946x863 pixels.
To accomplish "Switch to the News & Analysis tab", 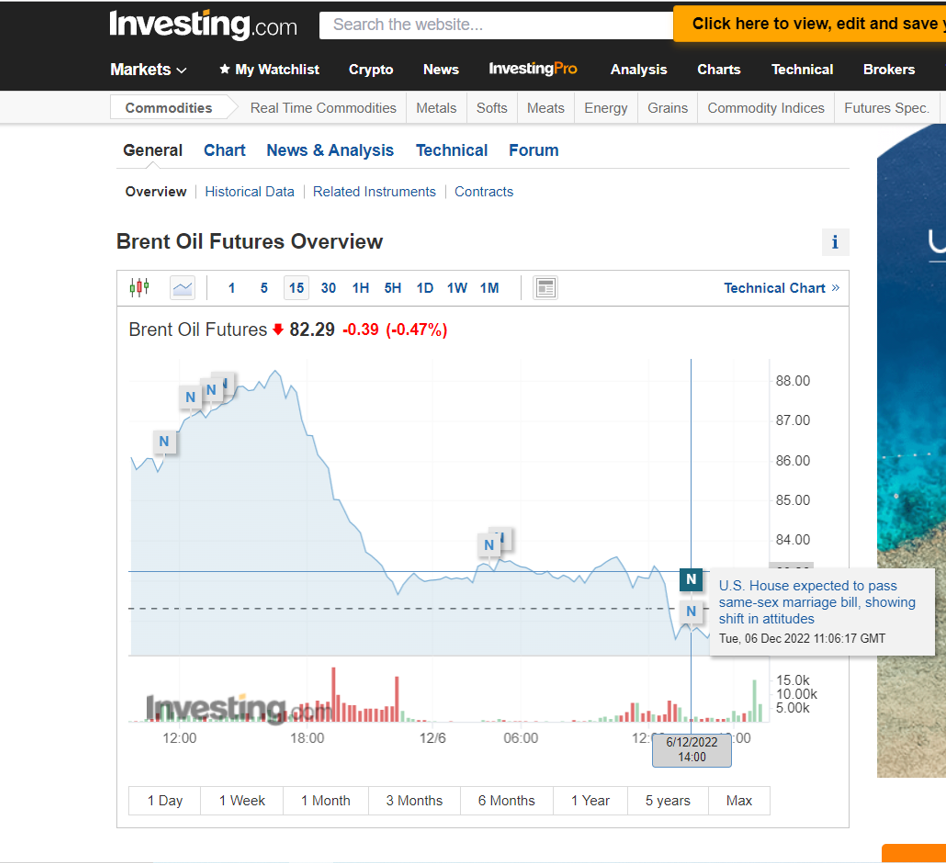I will [330, 150].
